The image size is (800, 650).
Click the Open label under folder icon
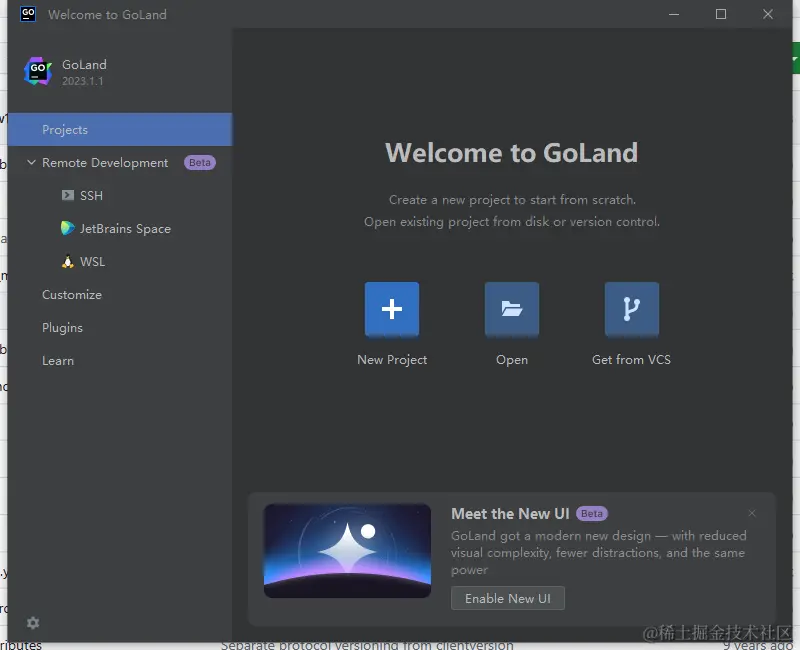[512, 360]
